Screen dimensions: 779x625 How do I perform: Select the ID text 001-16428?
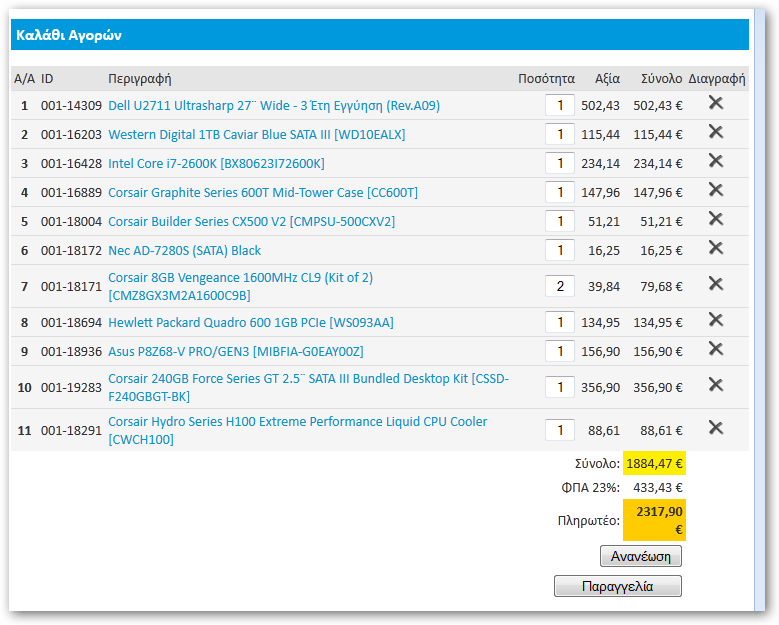[71, 163]
